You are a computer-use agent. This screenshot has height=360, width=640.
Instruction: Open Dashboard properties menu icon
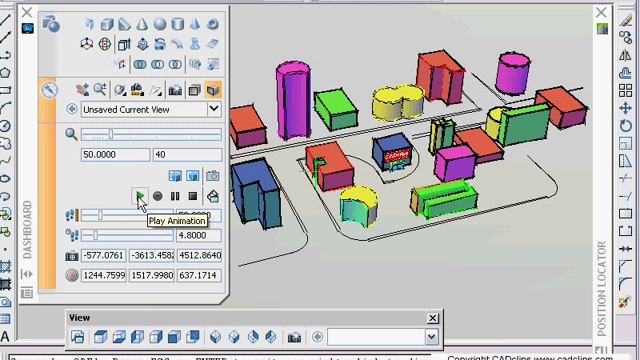pyautogui.click(x=27, y=293)
